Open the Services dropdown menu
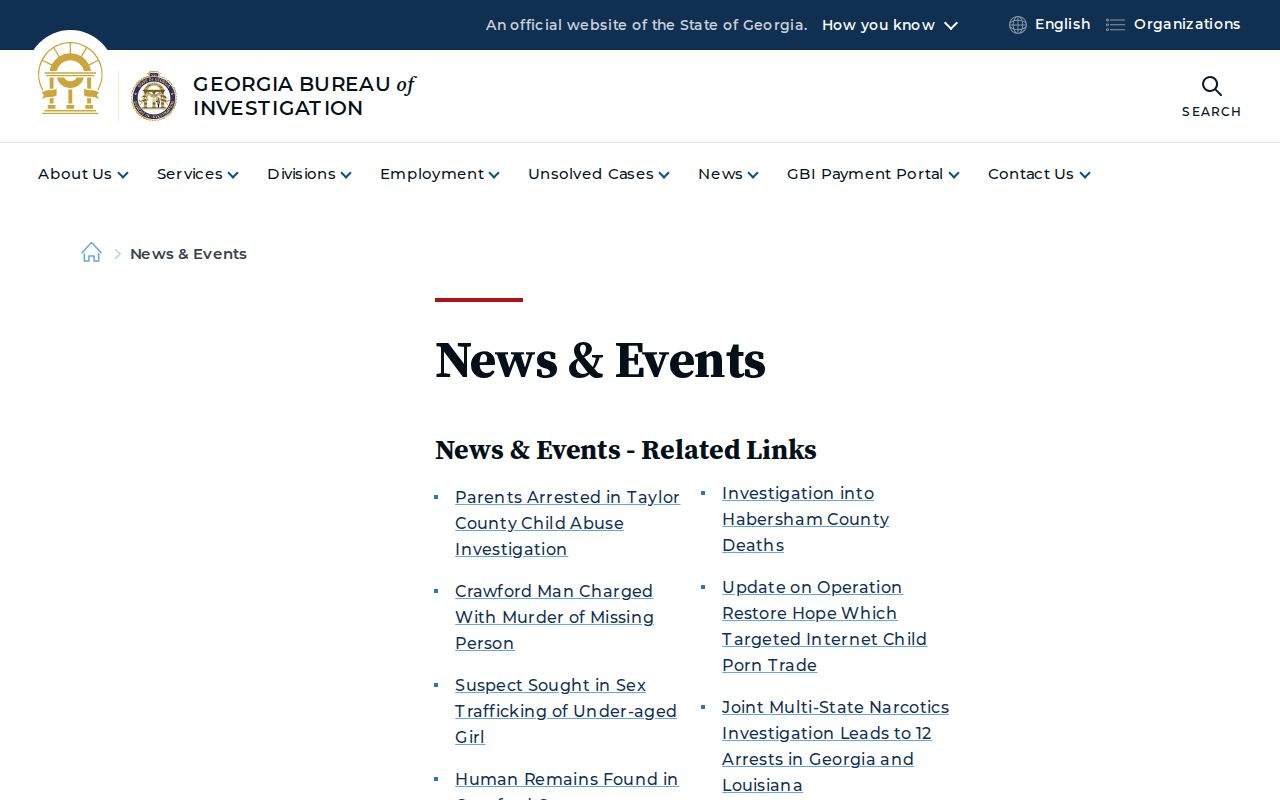The height and width of the screenshot is (800, 1280). click(197, 174)
